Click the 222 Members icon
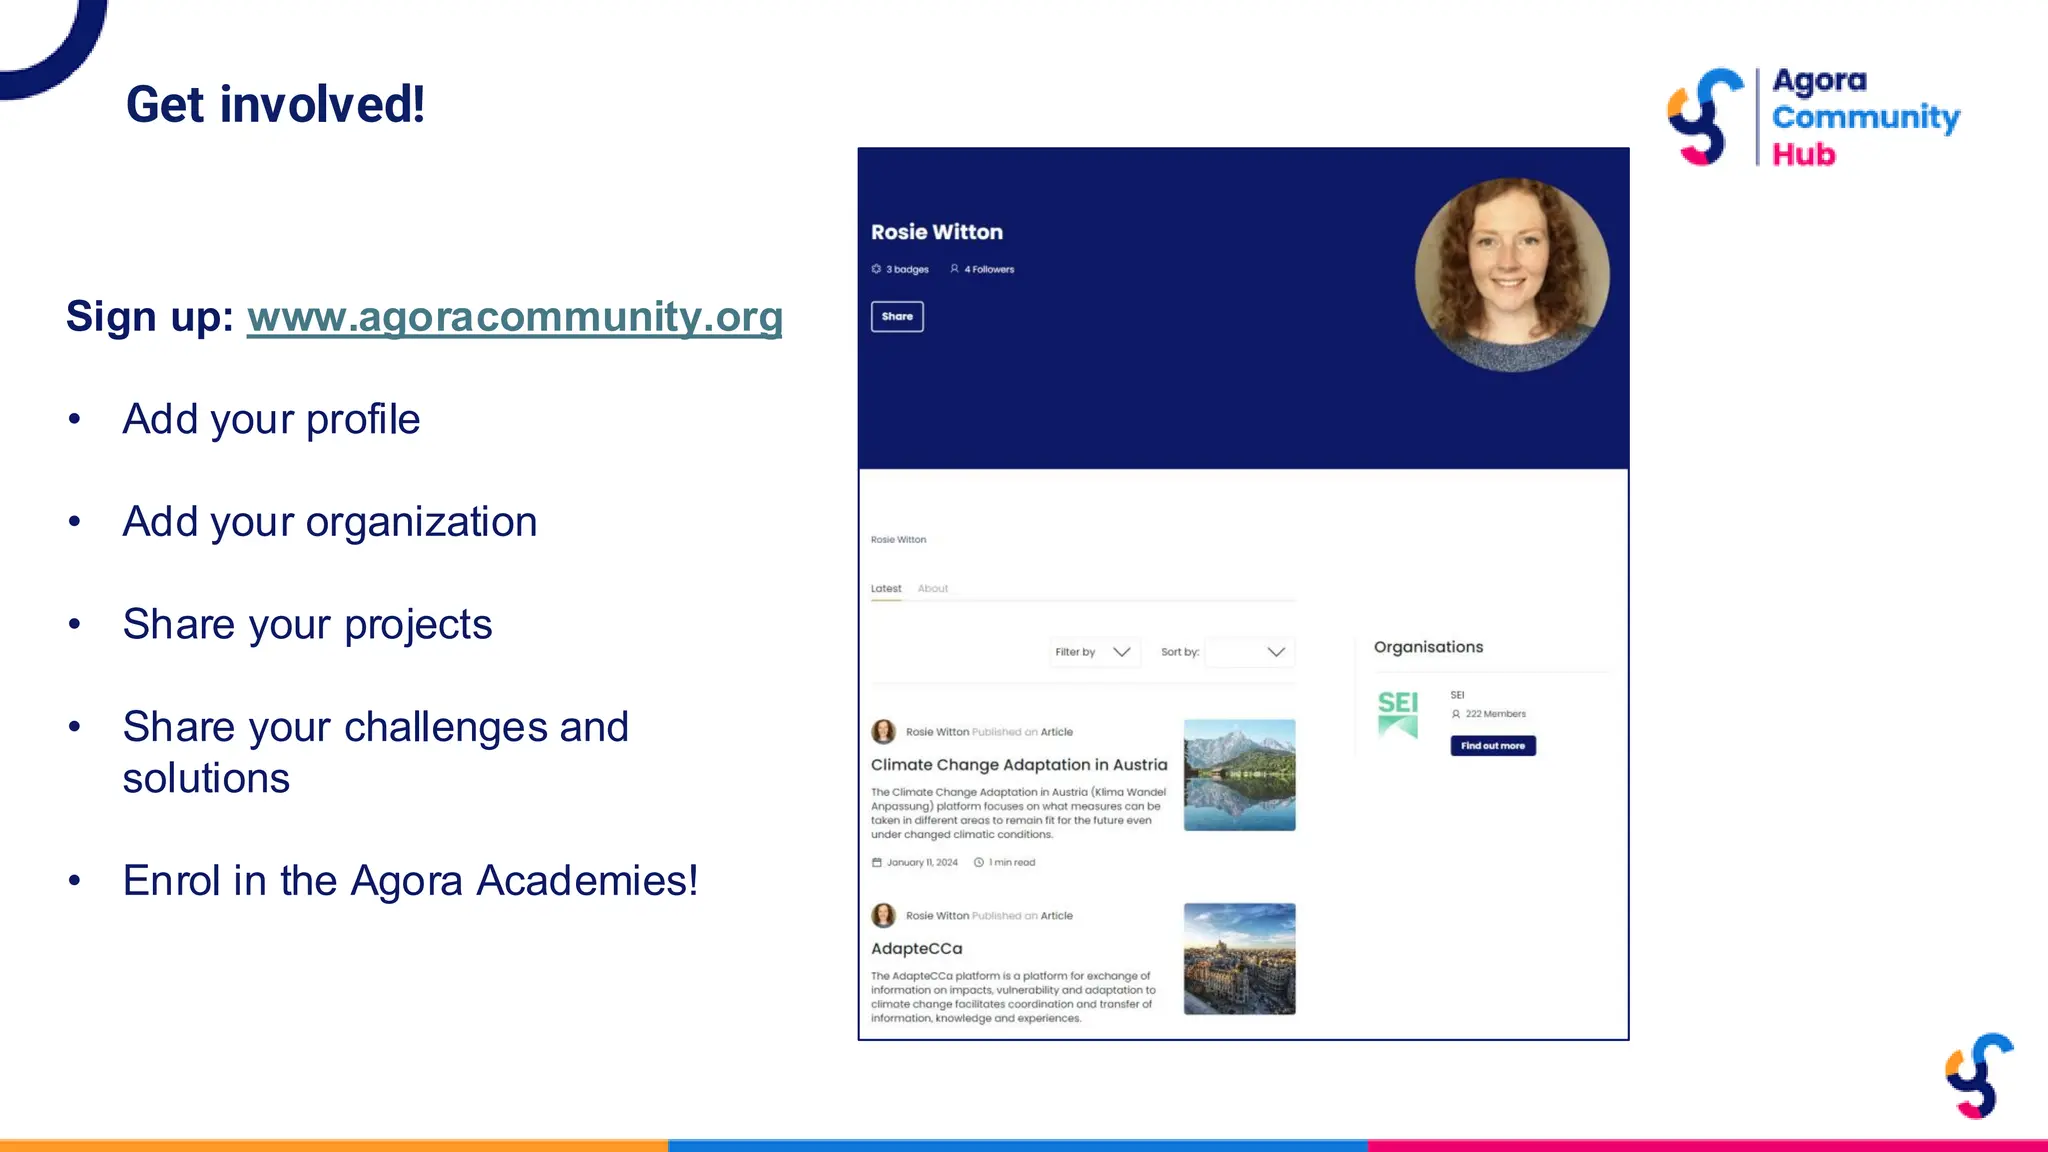The height and width of the screenshot is (1152, 2048). point(1456,714)
